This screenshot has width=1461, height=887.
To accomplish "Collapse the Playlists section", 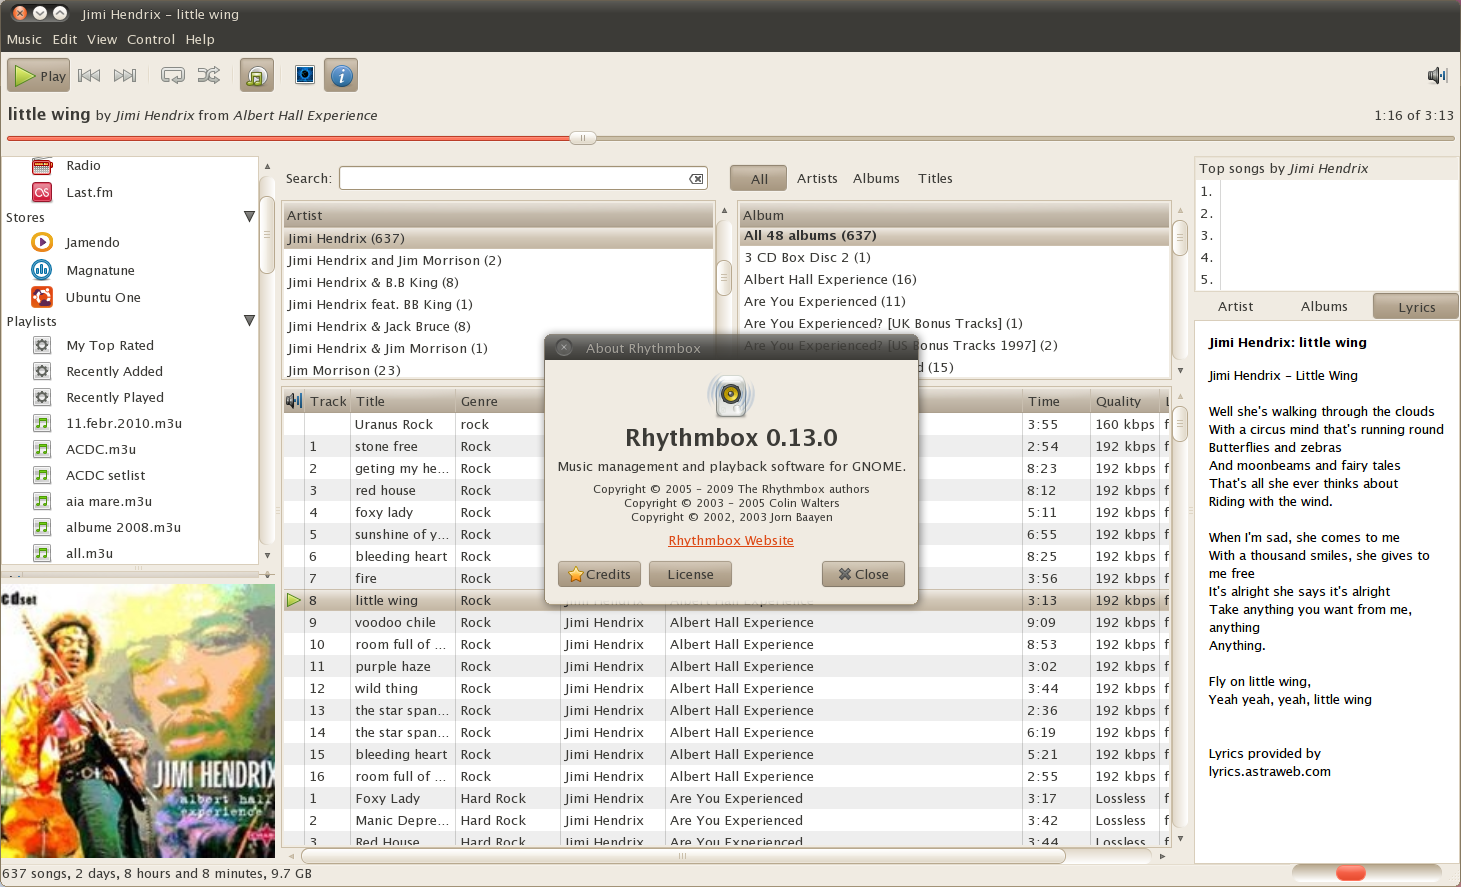I will coord(249,320).
